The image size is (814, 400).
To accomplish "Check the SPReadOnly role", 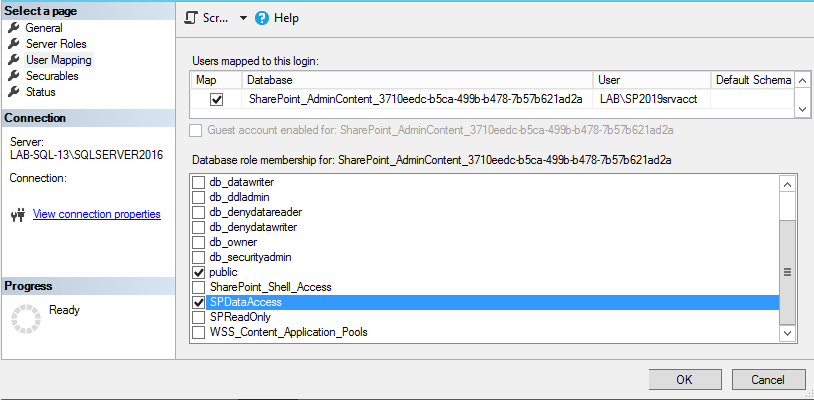I will point(198,318).
